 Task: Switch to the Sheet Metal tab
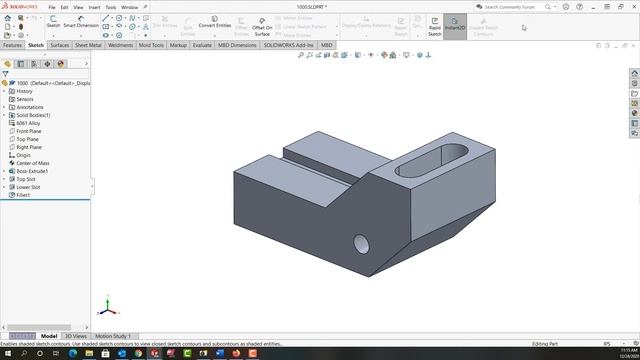pyautogui.click(x=88, y=45)
